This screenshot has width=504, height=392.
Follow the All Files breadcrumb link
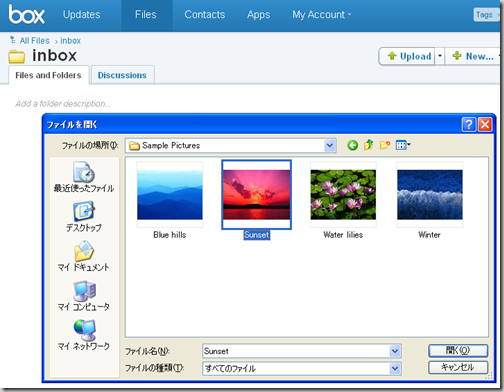coord(34,41)
